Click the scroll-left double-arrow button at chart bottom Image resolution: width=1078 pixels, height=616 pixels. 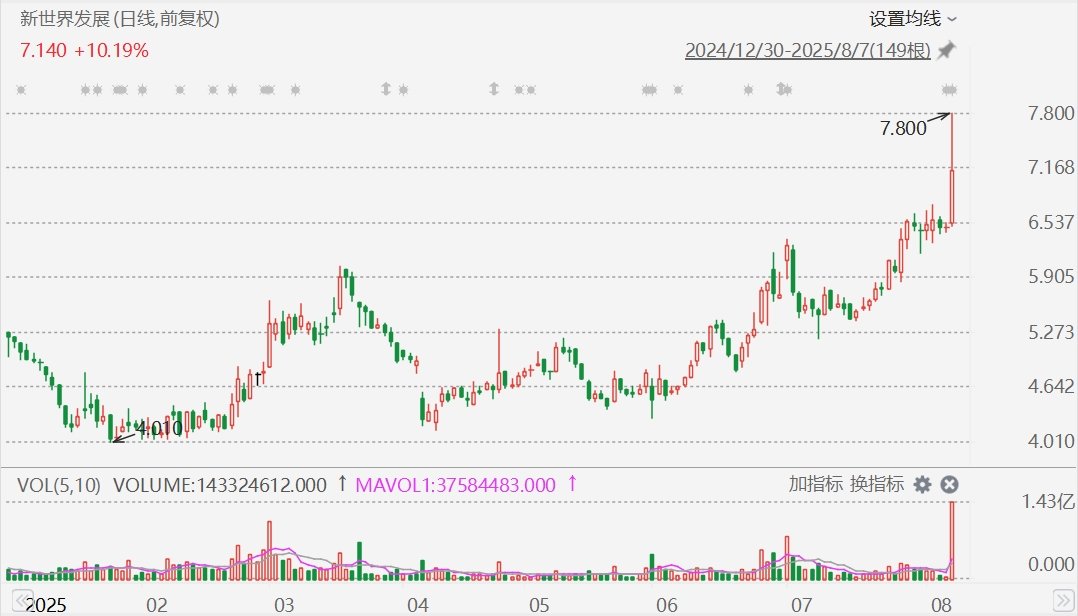[x=23, y=599]
